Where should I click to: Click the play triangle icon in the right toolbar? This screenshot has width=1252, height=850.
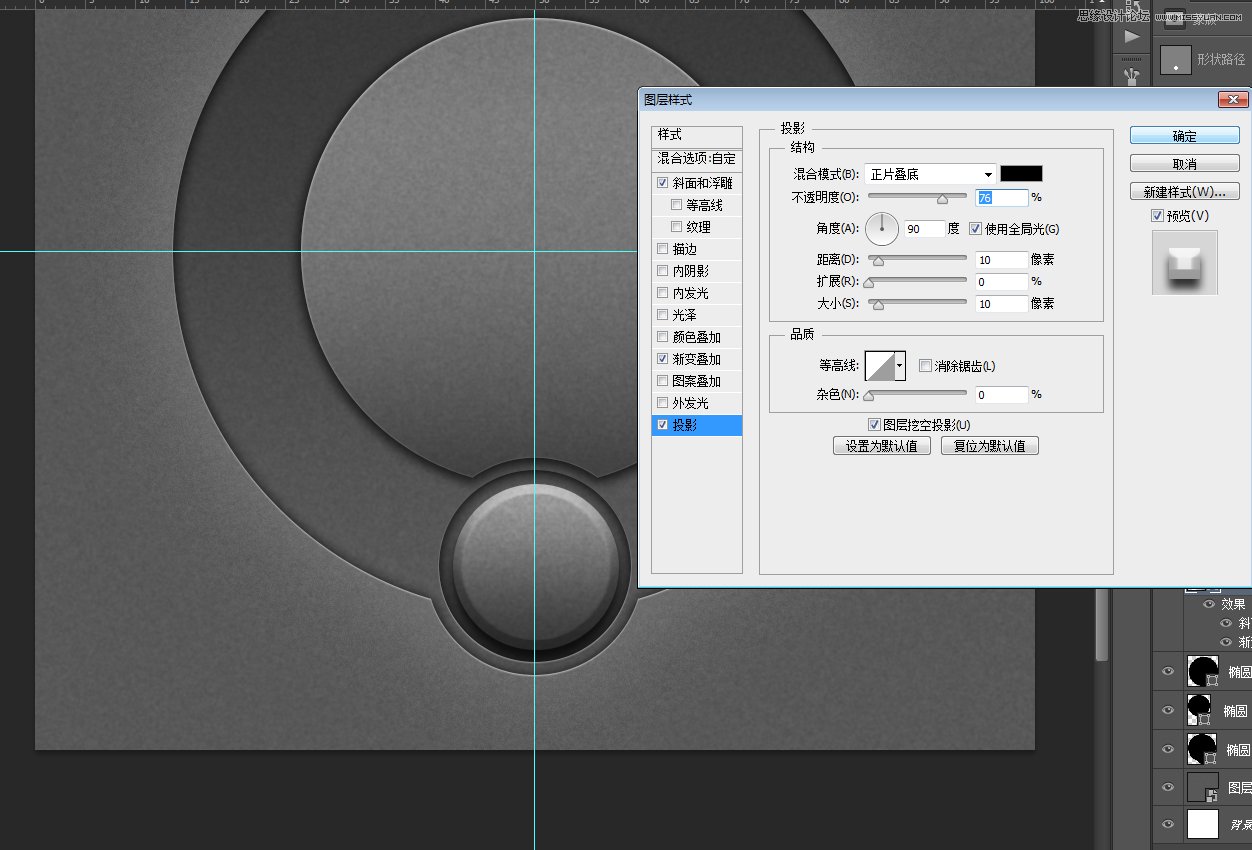point(1133,36)
